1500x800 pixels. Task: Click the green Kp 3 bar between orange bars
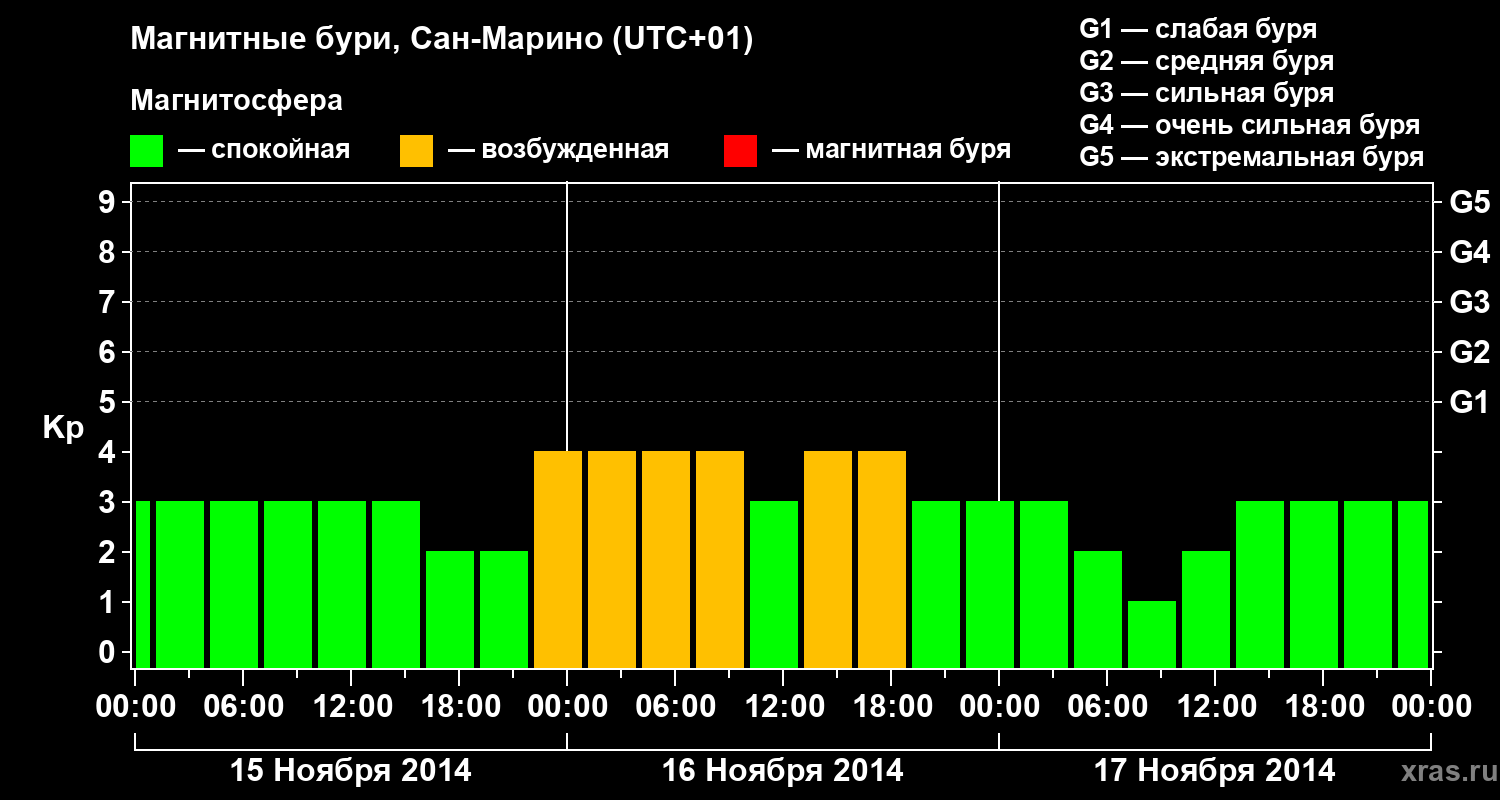click(774, 584)
